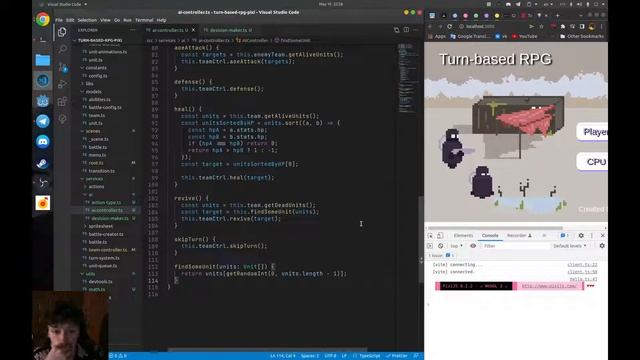Viewport: 640px width, 360px height.
Task: Click Player button in game
Action: click(592, 132)
